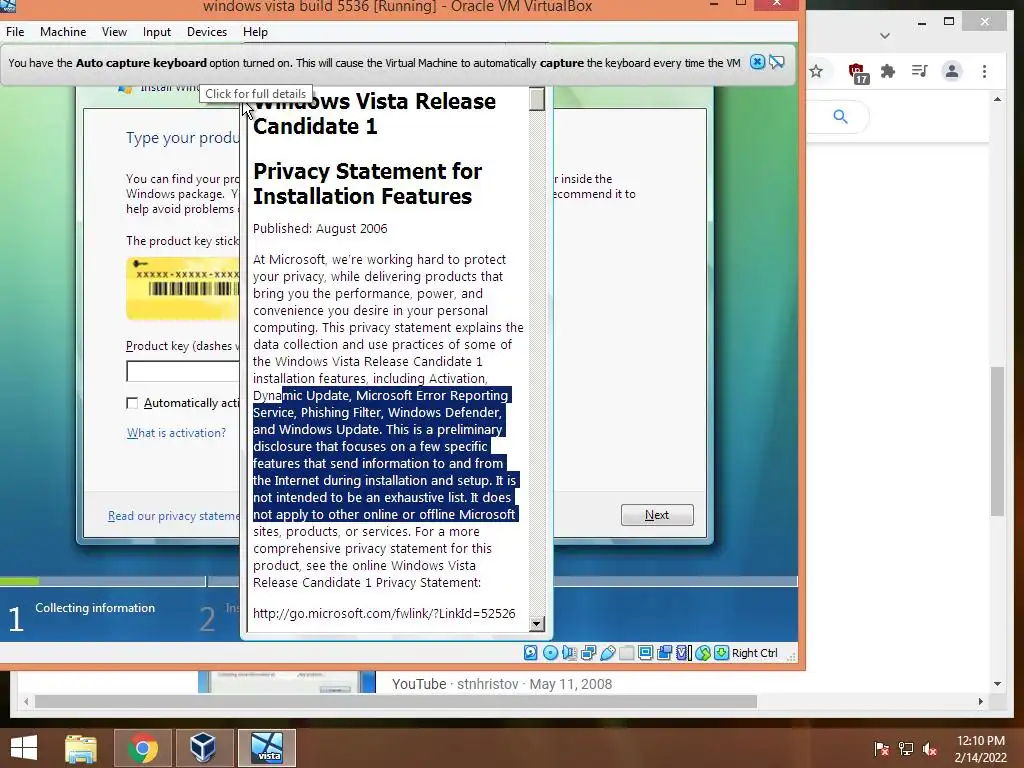Click the http://go.microsoft.com/fwlink URL text
1024x768 pixels.
[x=384, y=613]
